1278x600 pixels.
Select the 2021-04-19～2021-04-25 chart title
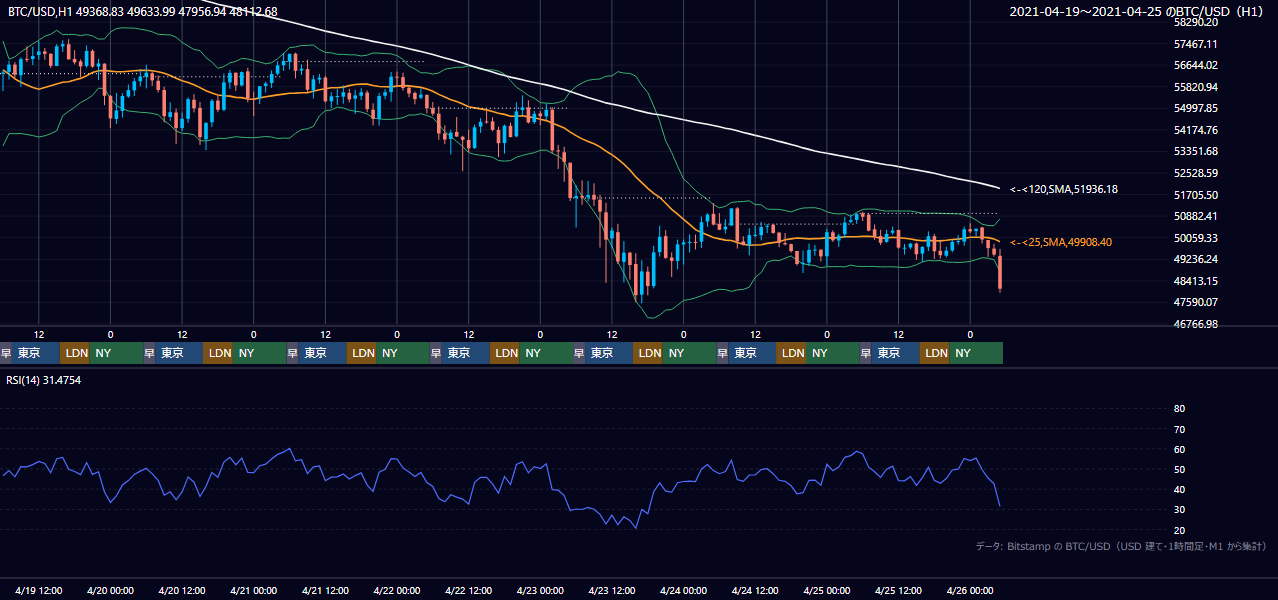pos(1139,12)
